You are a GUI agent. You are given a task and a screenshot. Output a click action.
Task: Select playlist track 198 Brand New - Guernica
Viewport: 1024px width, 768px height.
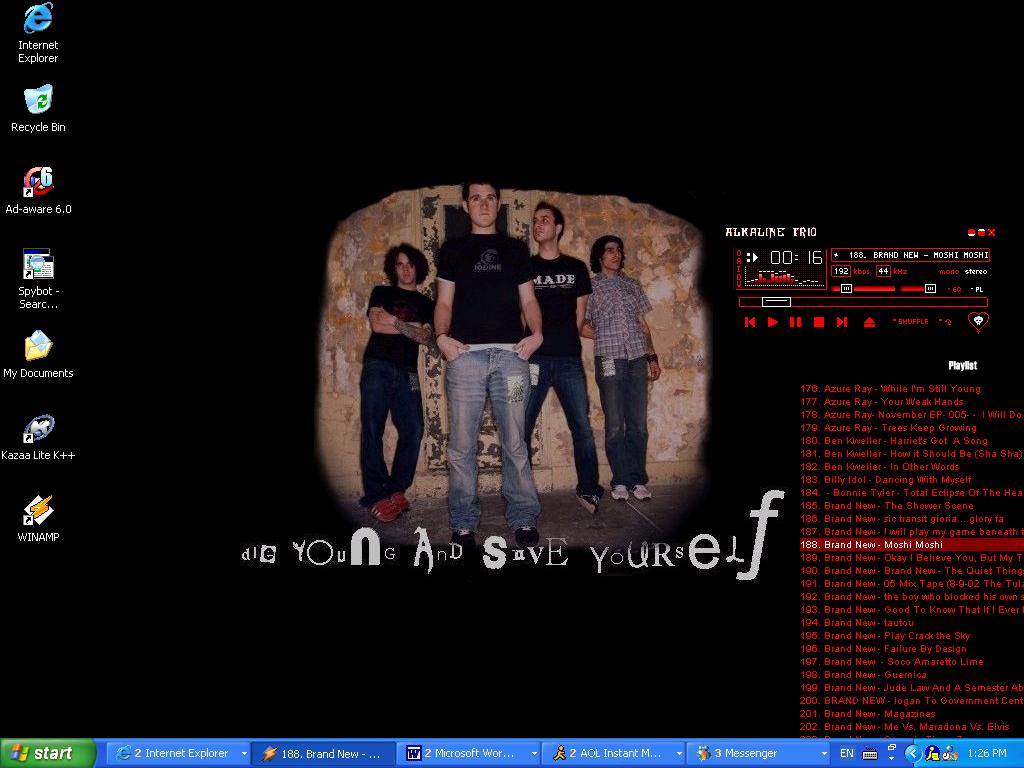coord(862,675)
